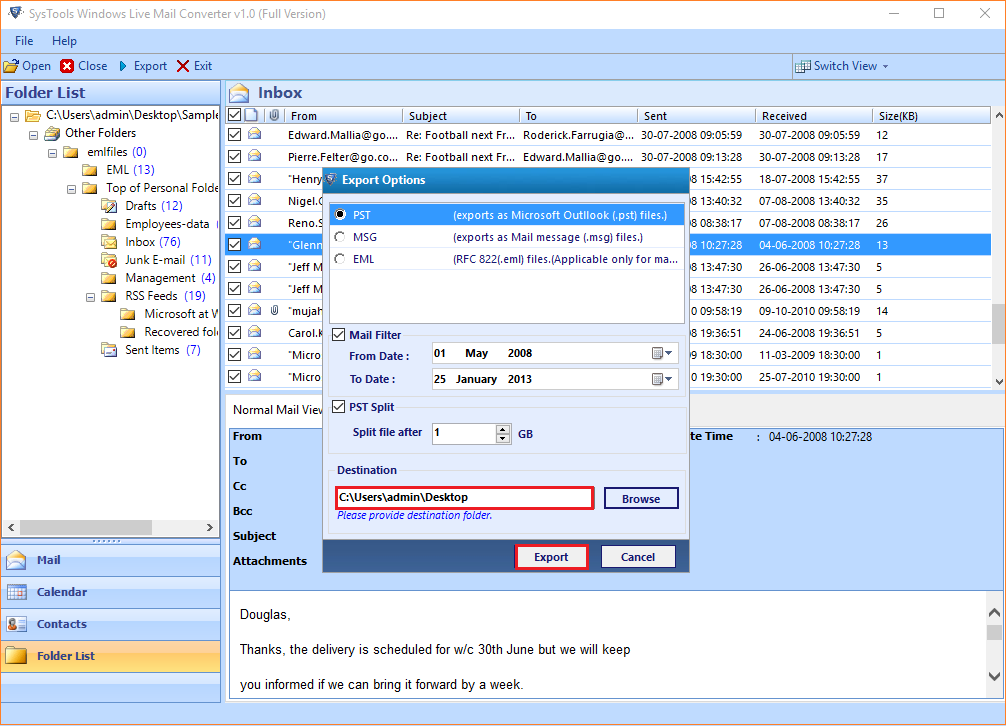Collapse the Top of Personal Folders node
The height and width of the screenshot is (726, 1006).
point(71,189)
